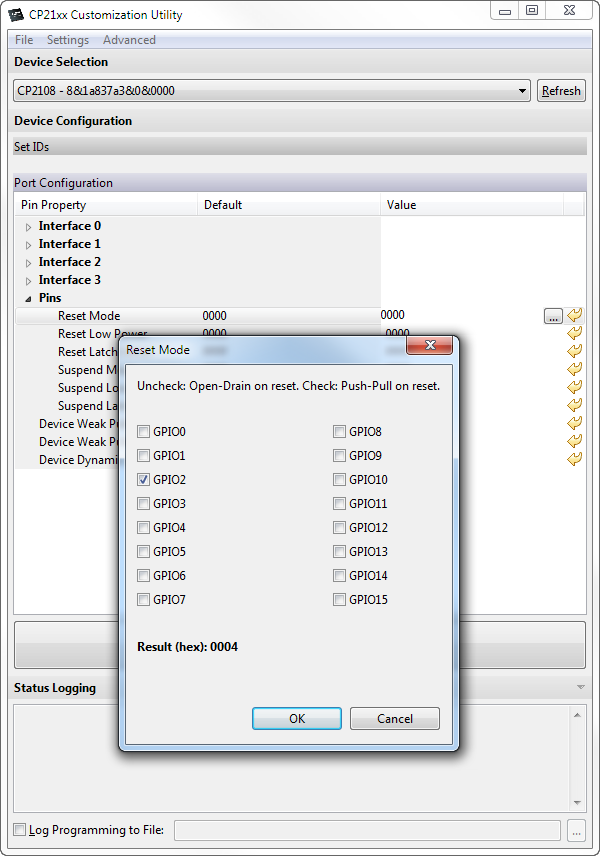The image size is (600, 856).
Task: Cancel the Reset Mode dialog
Action: click(395, 718)
